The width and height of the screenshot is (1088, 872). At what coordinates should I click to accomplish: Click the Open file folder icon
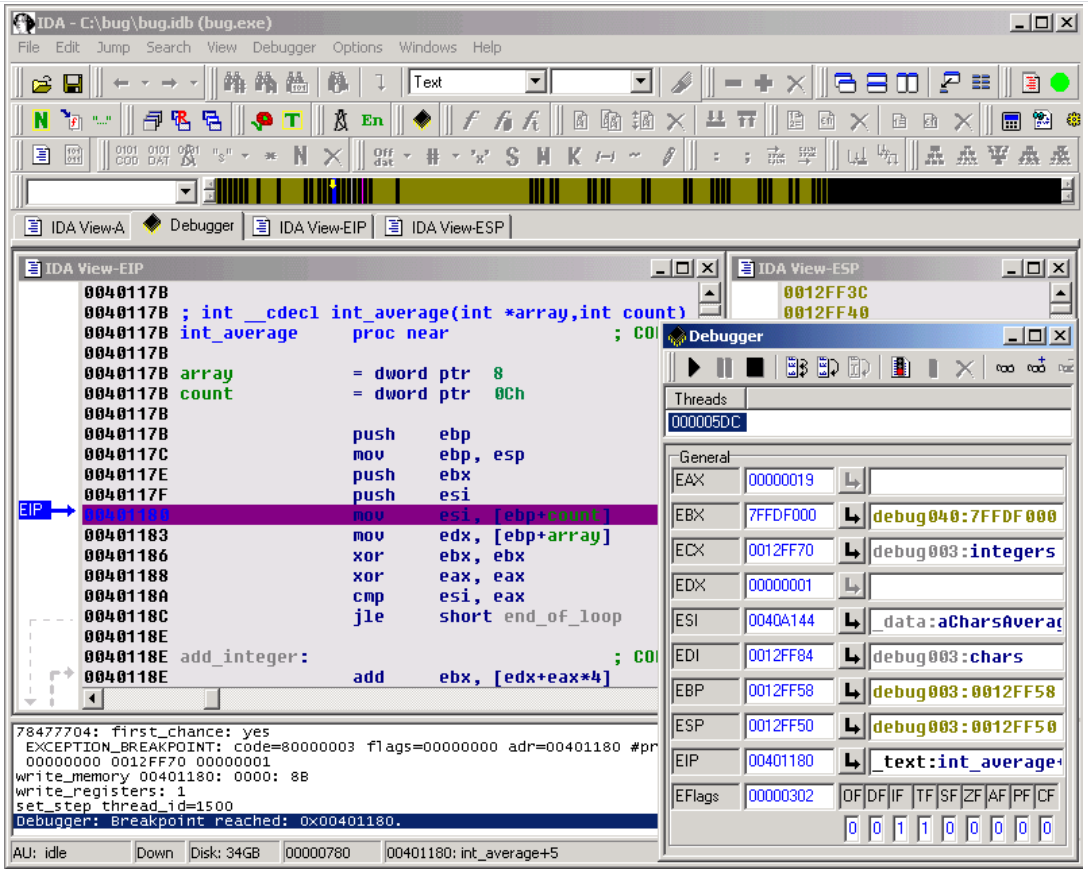41,83
